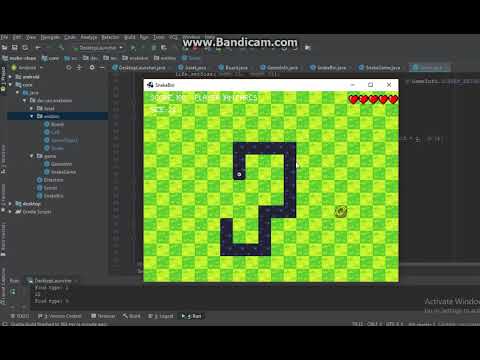Click the SnakeBot window title icon
The image size is (480, 360).
tap(150, 85)
